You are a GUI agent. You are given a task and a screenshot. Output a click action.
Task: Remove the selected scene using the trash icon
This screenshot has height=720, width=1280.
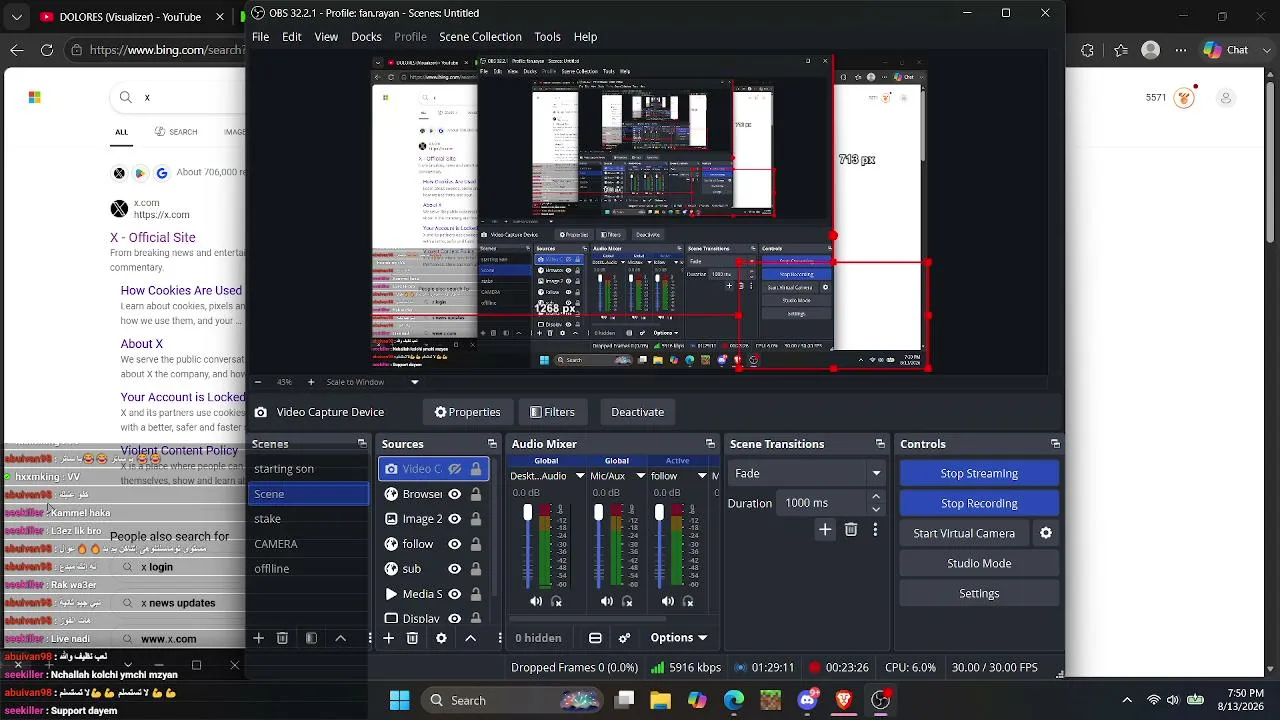pyautogui.click(x=282, y=638)
